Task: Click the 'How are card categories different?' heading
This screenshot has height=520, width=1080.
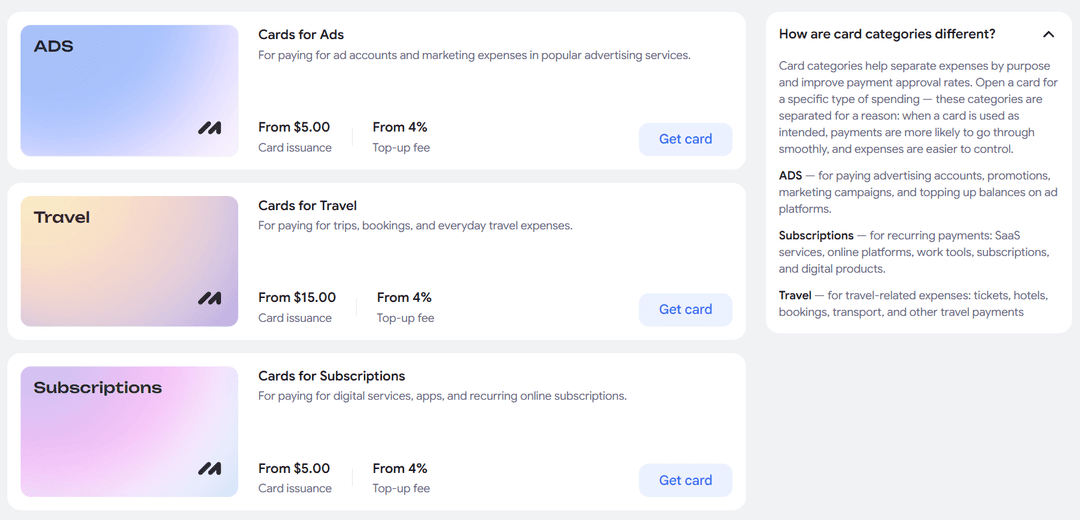Action: point(887,34)
